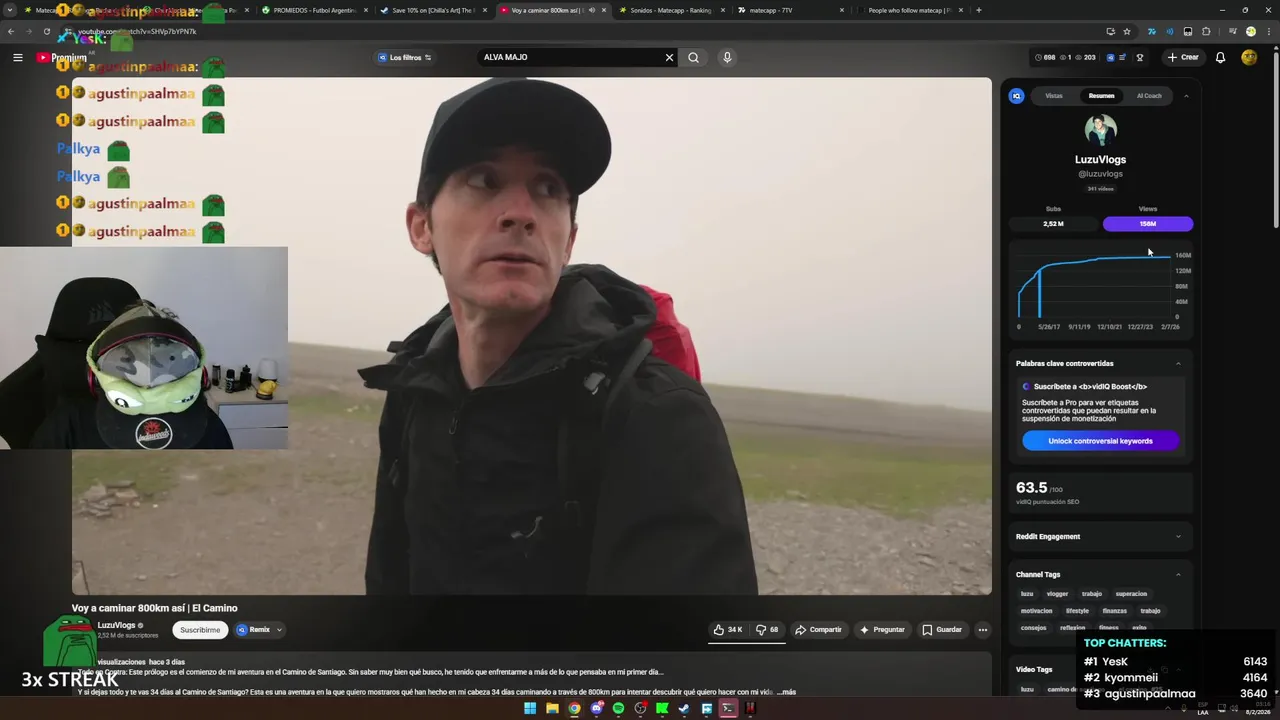The image size is (1280, 720).
Task: Open Spotify from the taskbar
Action: (x=618, y=709)
